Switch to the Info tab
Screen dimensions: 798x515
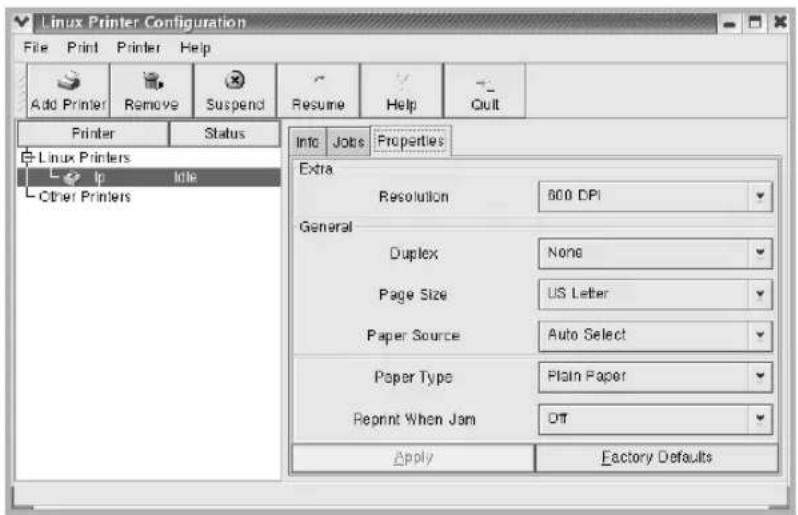click(x=307, y=142)
